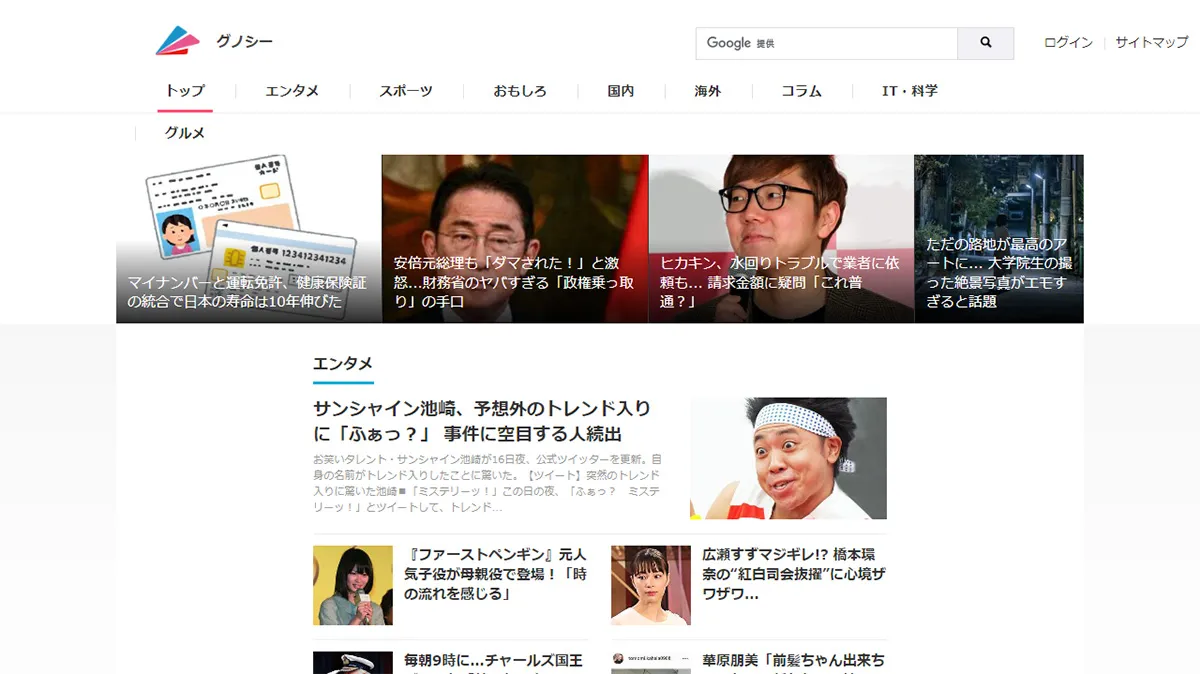Switch to the エンタメ tab
1200x674 pixels.
[292, 91]
